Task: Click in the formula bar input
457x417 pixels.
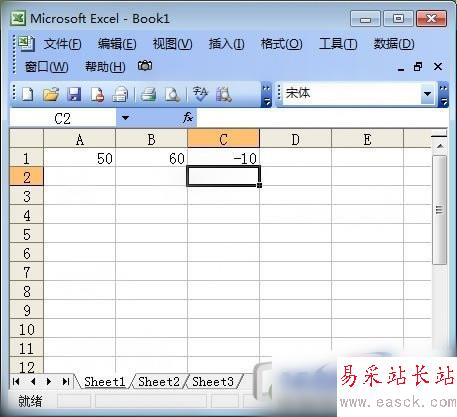Action: pyautogui.click(x=322, y=118)
